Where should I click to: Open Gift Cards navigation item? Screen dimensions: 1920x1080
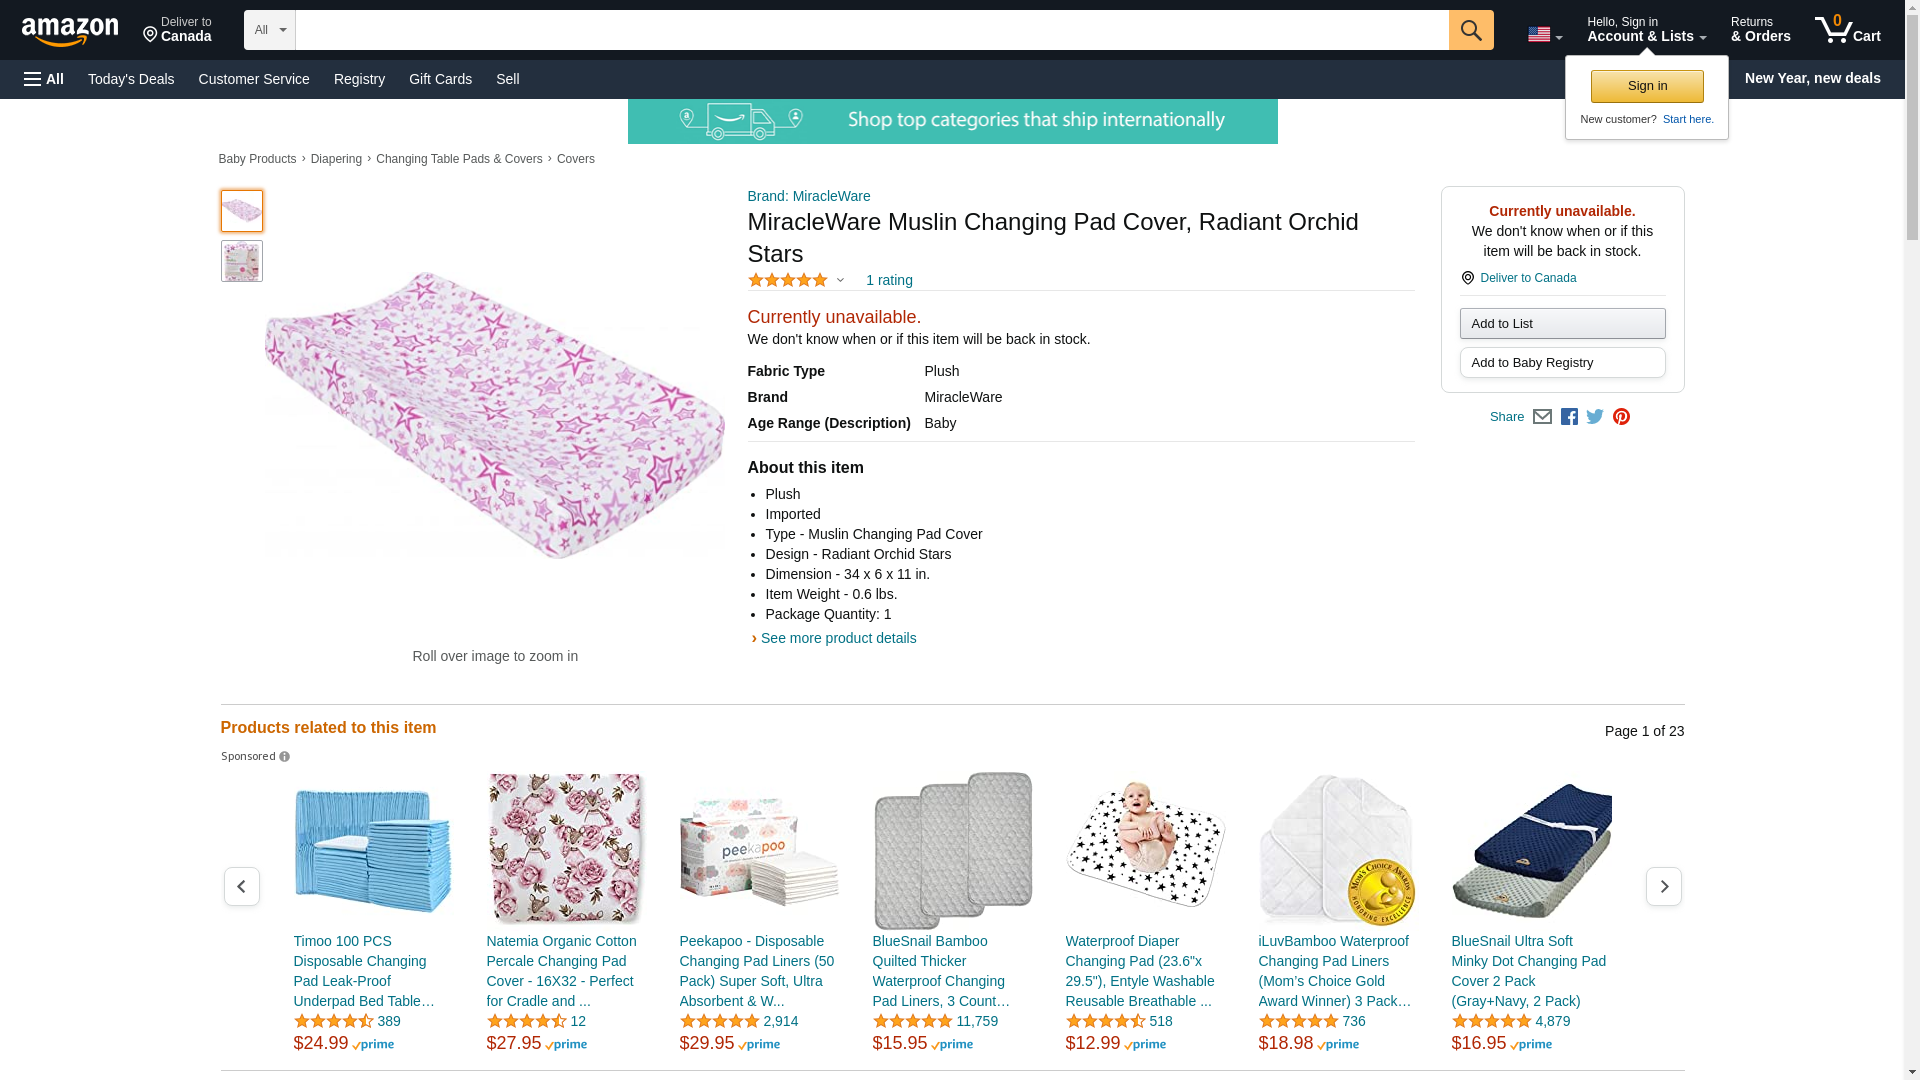[x=440, y=79]
